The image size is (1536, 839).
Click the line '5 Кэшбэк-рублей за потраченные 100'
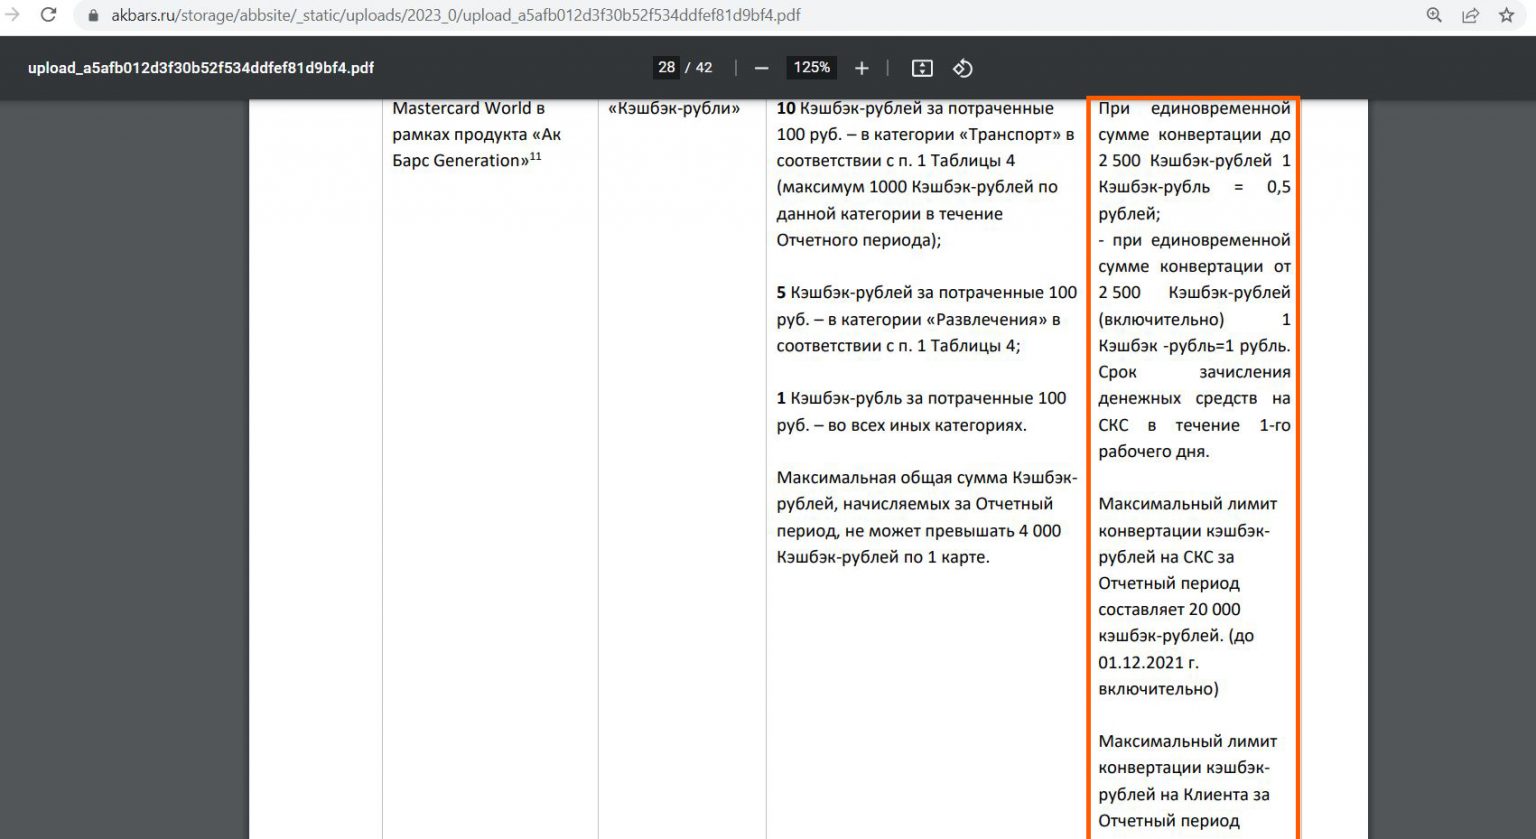927,293
